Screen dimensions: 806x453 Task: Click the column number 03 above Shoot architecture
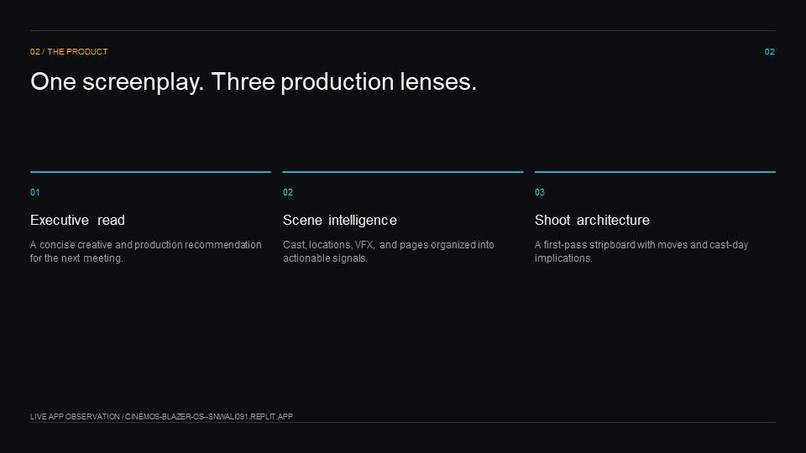coord(540,192)
